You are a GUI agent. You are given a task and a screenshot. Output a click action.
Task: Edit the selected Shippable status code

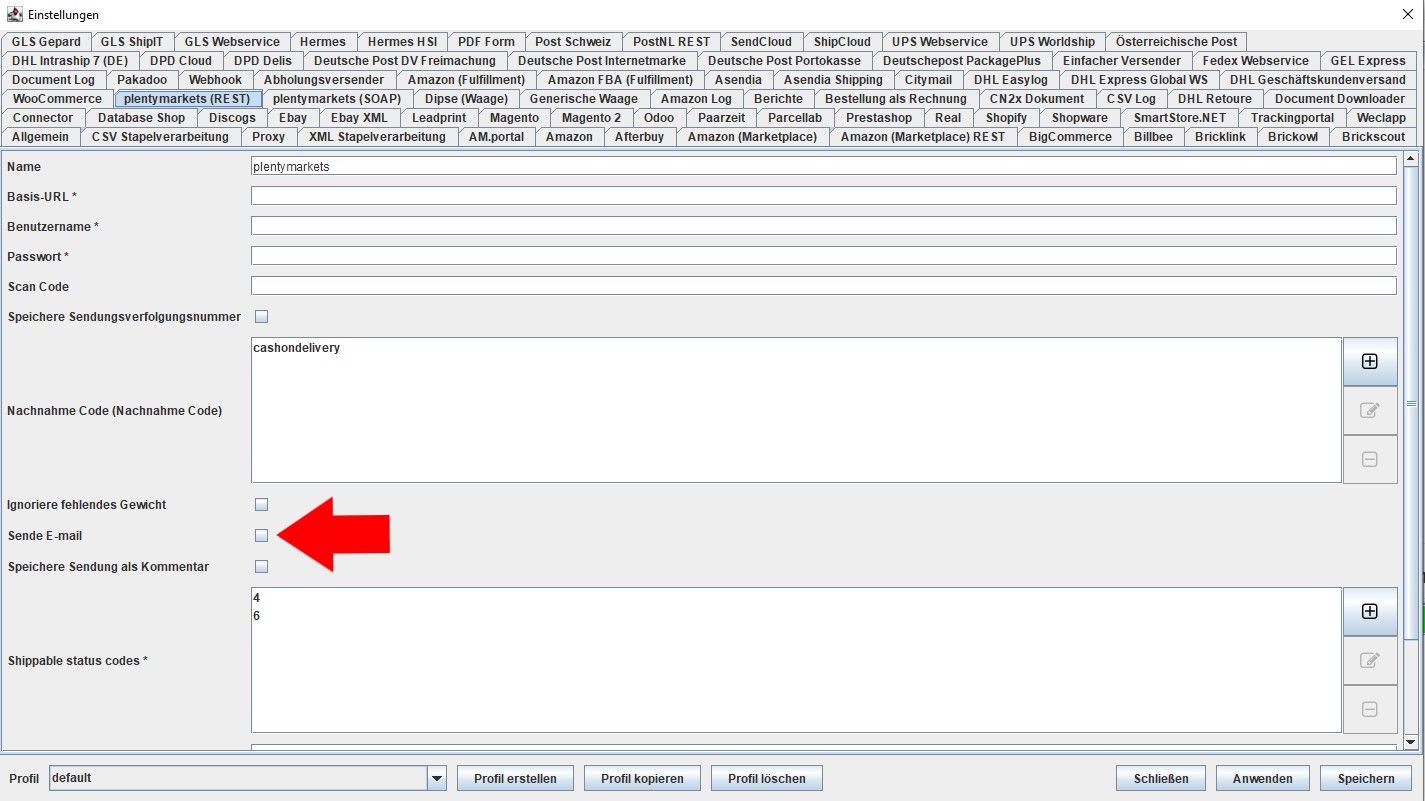tap(1369, 660)
